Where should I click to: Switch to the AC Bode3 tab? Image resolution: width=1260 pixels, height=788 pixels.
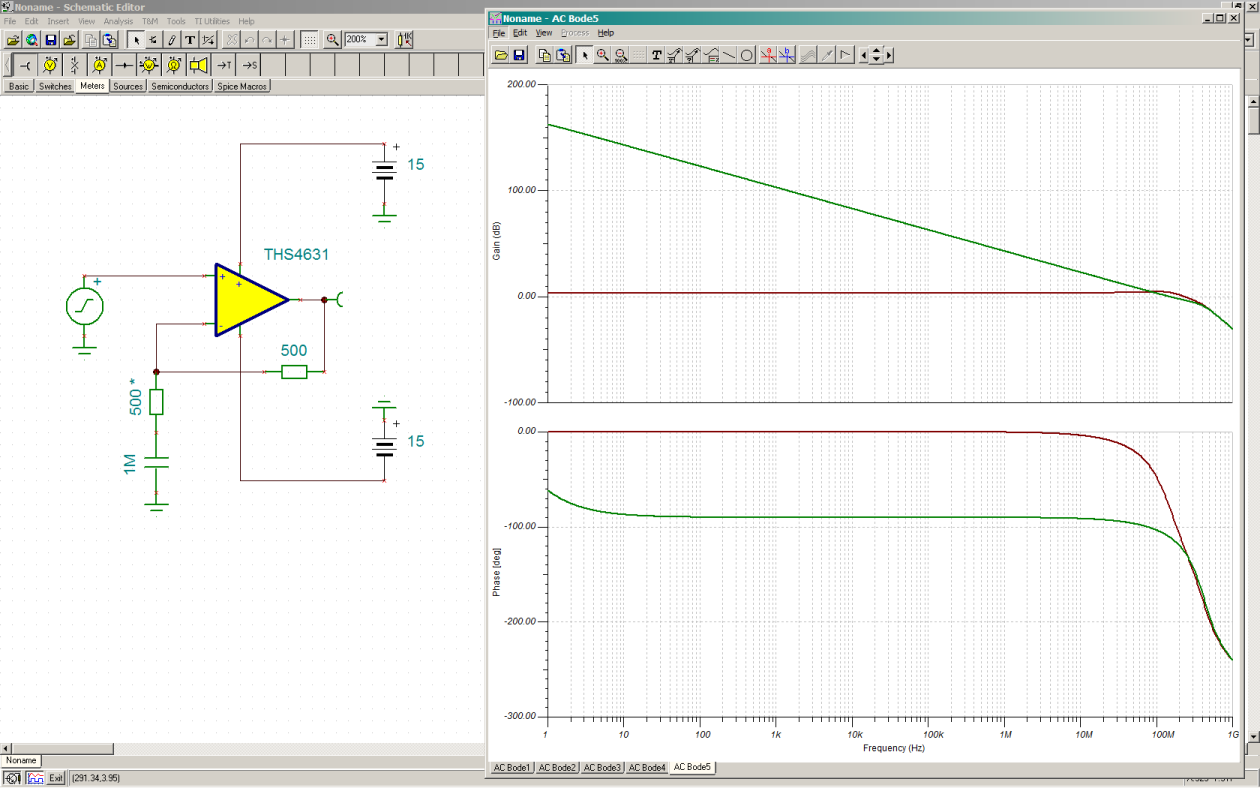pos(602,768)
